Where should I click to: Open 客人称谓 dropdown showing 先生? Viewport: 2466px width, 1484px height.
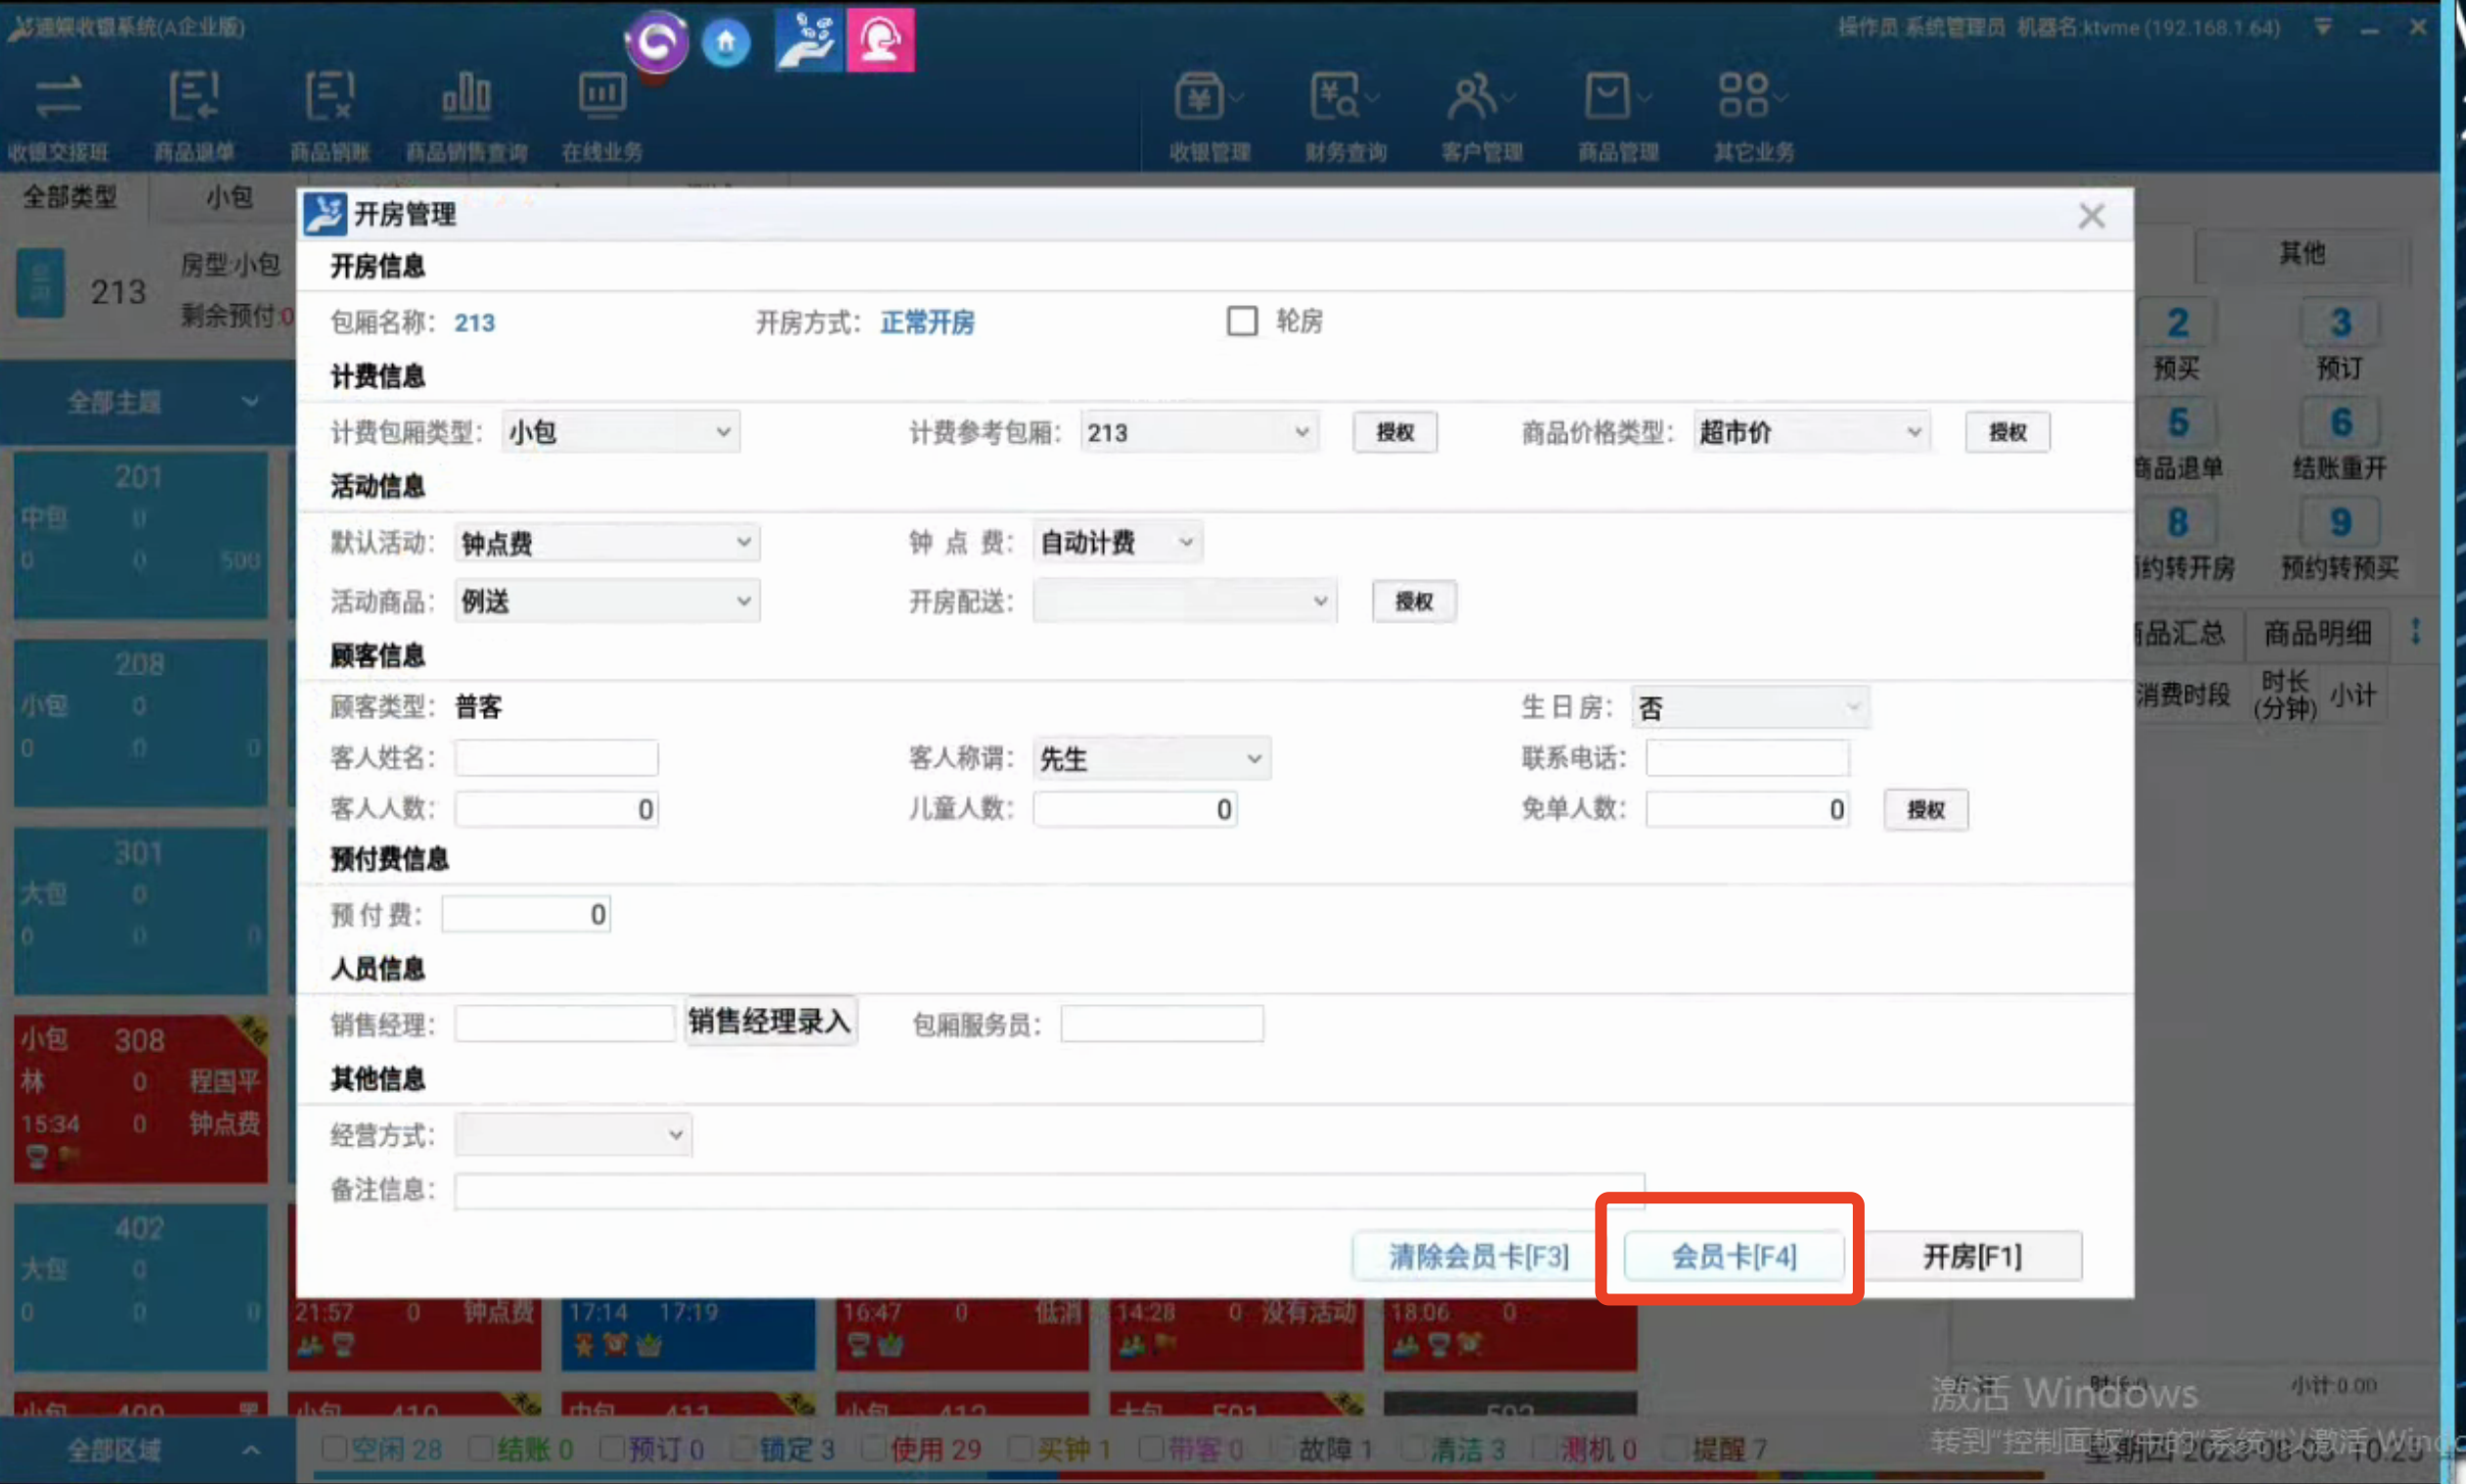click(x=1151, y=759)
